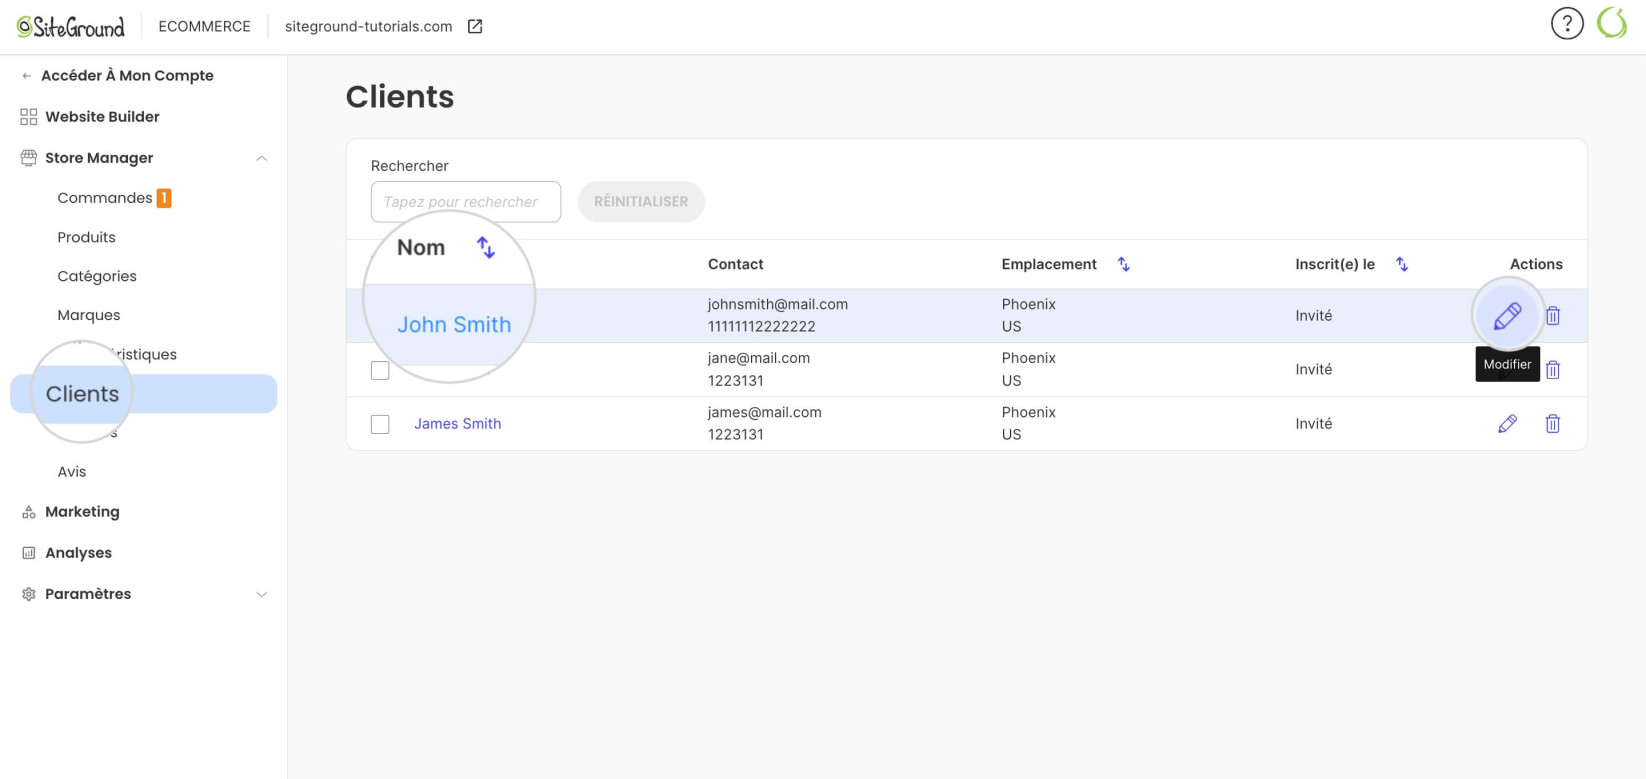Click the SiteGround logo
Image resolution: width=1646 pixels, height=779 pixels.
[71, 27]
